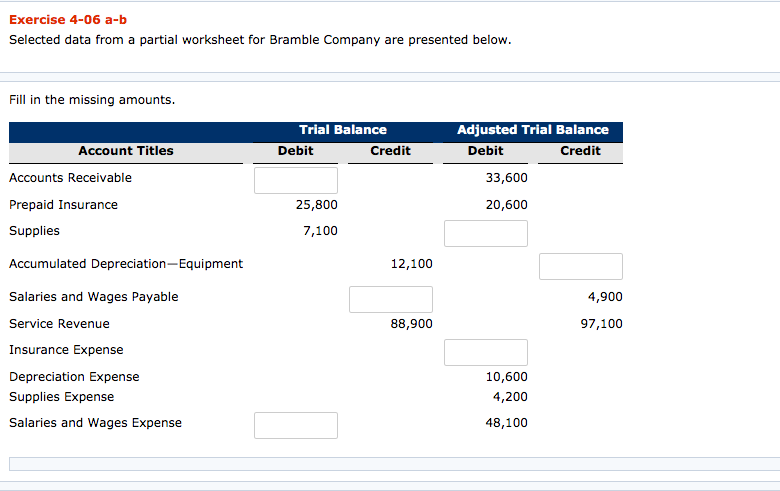Click the Accounts Receivable row label

(71, 178)
